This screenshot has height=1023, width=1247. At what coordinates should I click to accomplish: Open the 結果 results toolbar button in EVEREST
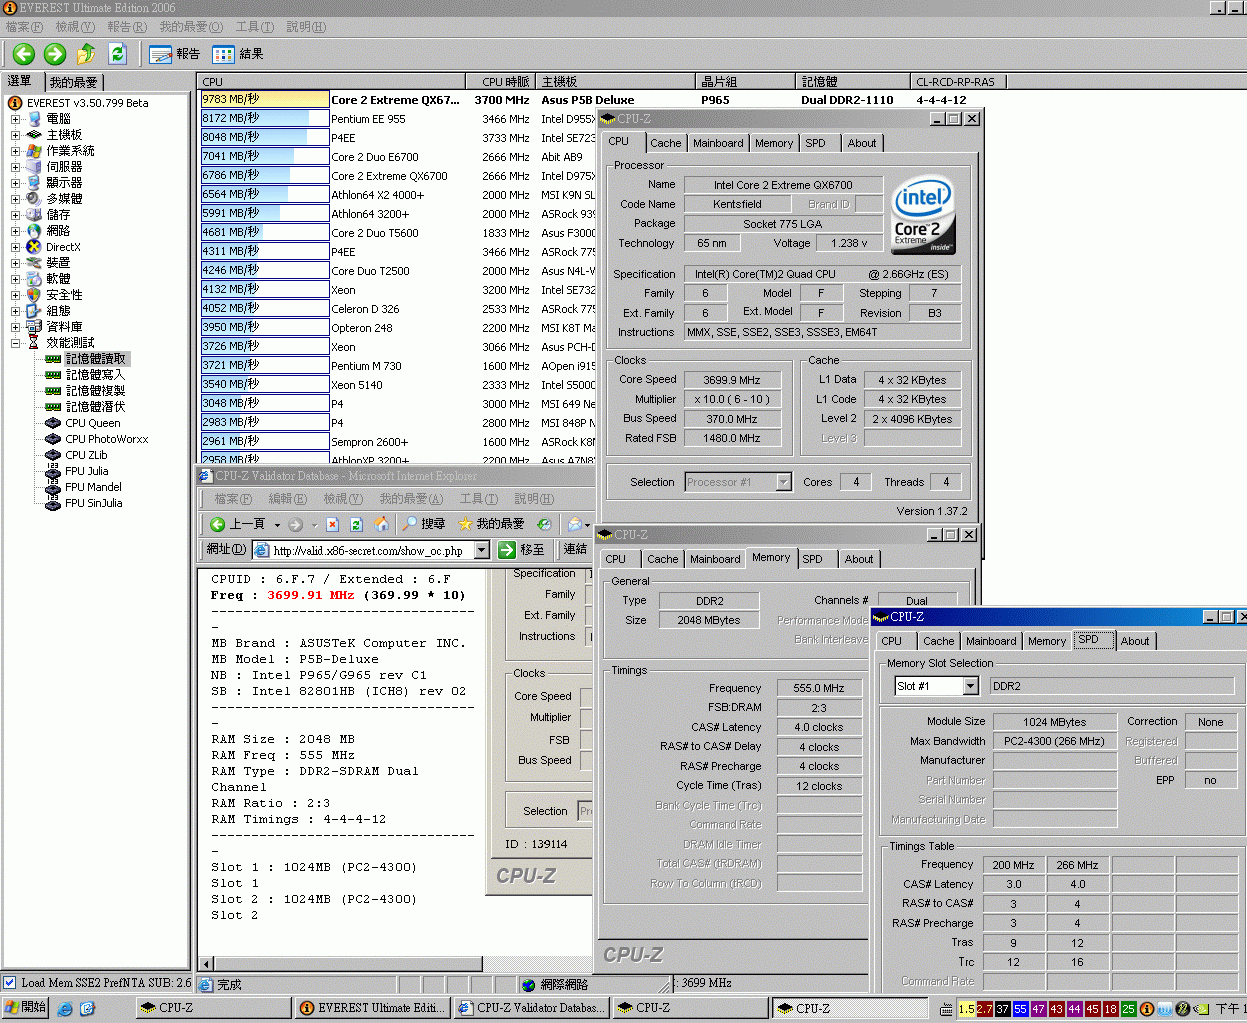pyautogui.click(x=238, y=54)
